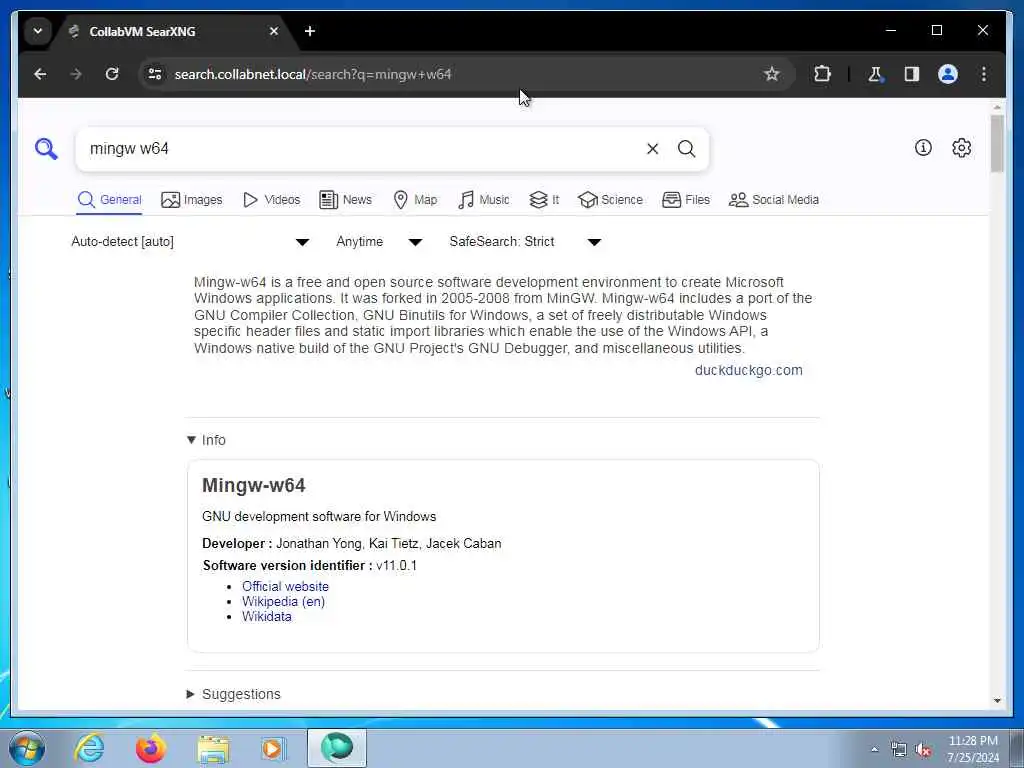This screenshot has width=1024, height=768.
Task: View site information icon in address bar
Action: [x=155, y=74]
